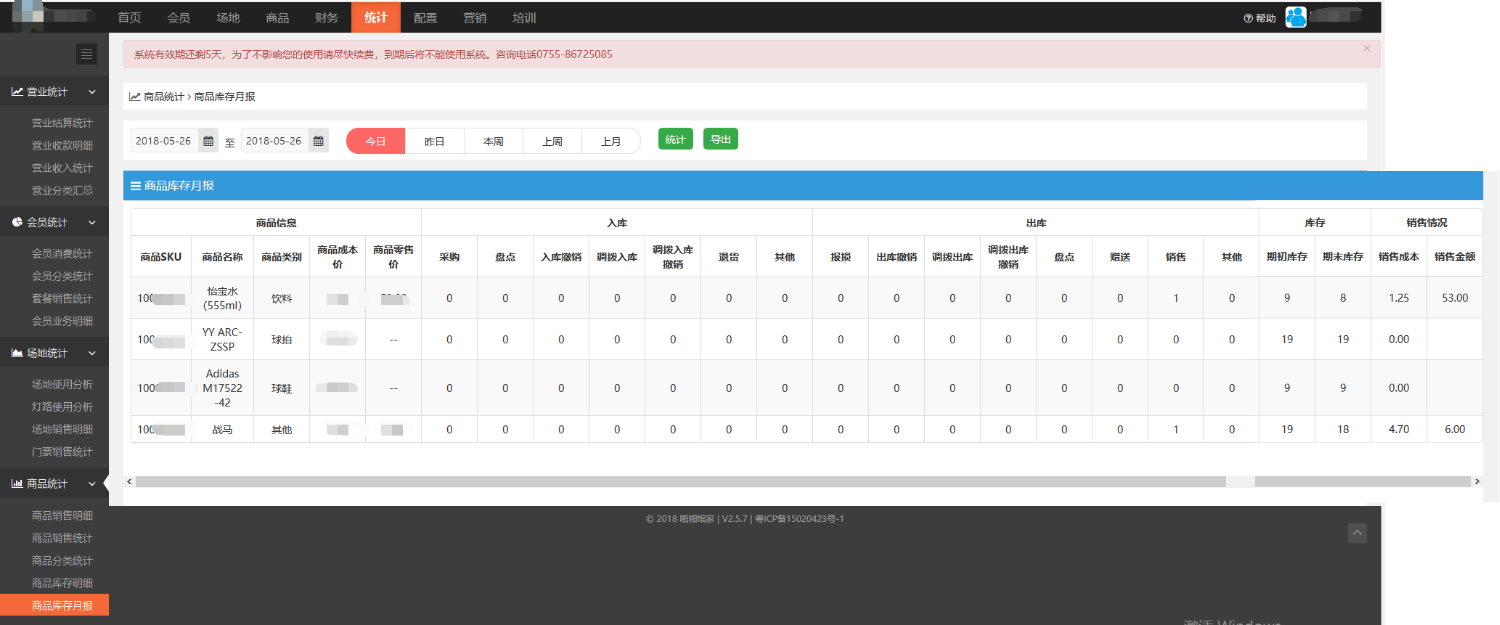Open 门票销售统计 in sidebar
The image size is (1500, 625).
(x=62, y=452)
